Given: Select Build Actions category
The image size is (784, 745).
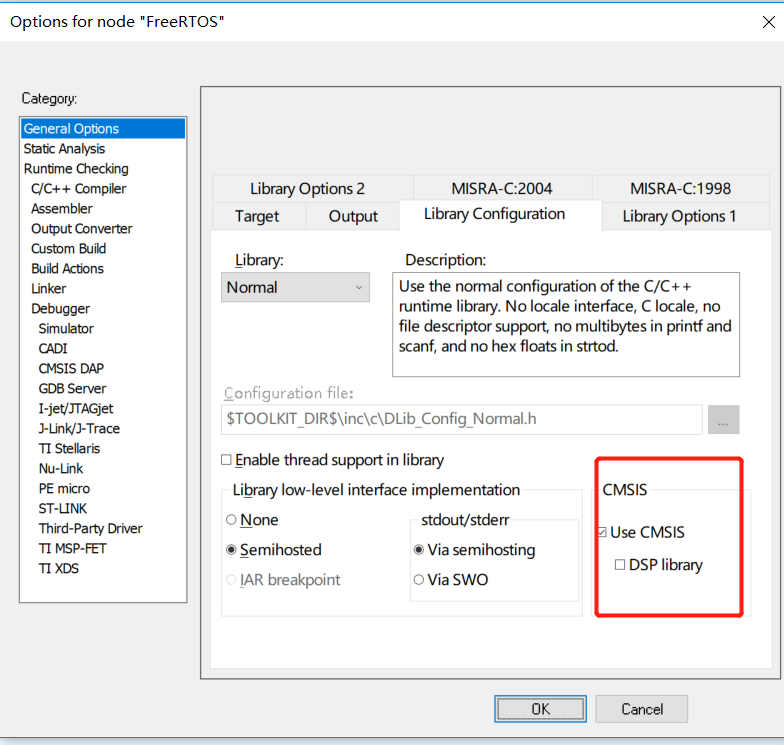Looking at the screenshot, I should tap(67, 268).
